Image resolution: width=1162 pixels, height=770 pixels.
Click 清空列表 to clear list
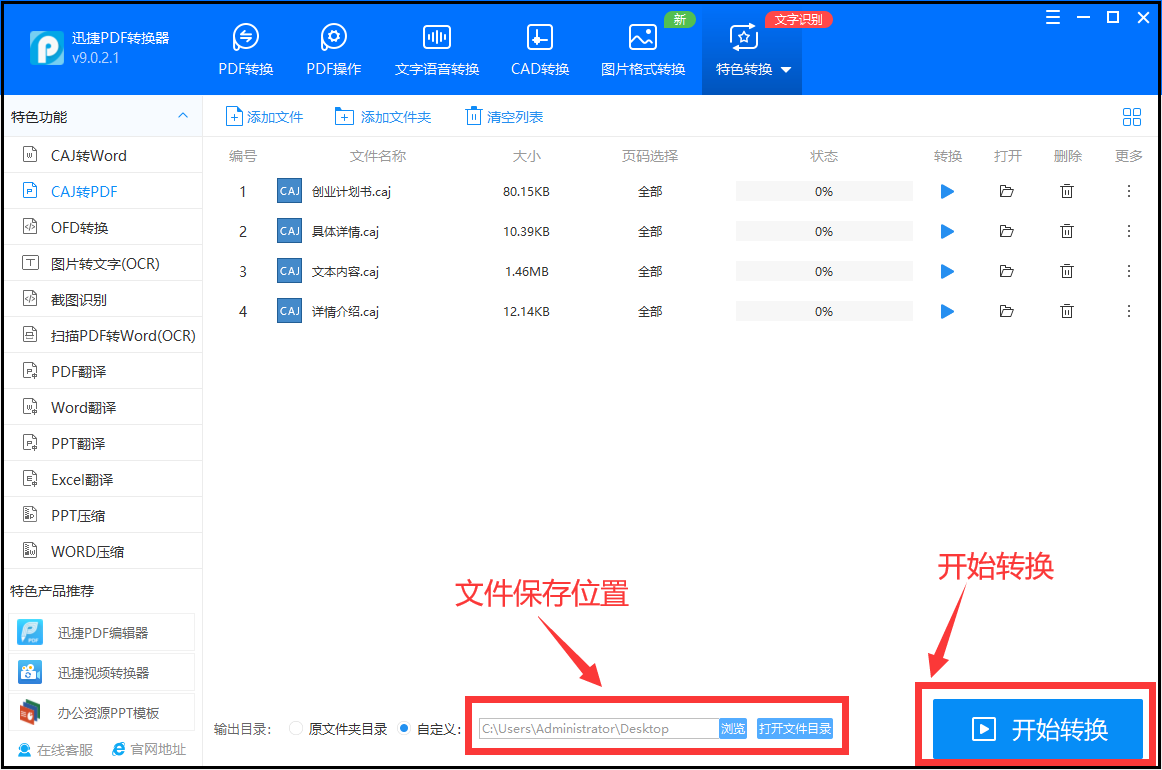pyautogui.click(x=504, y=116)
